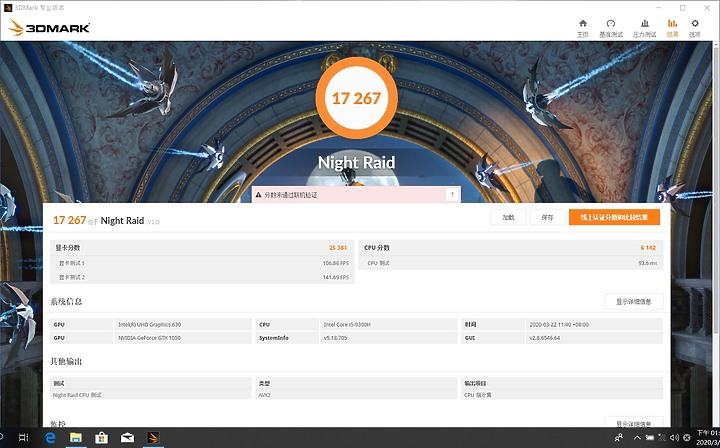This screenshot has height=448, width=720.
Task: Show hidden system tray icons chevron
Action: point(637,437)
